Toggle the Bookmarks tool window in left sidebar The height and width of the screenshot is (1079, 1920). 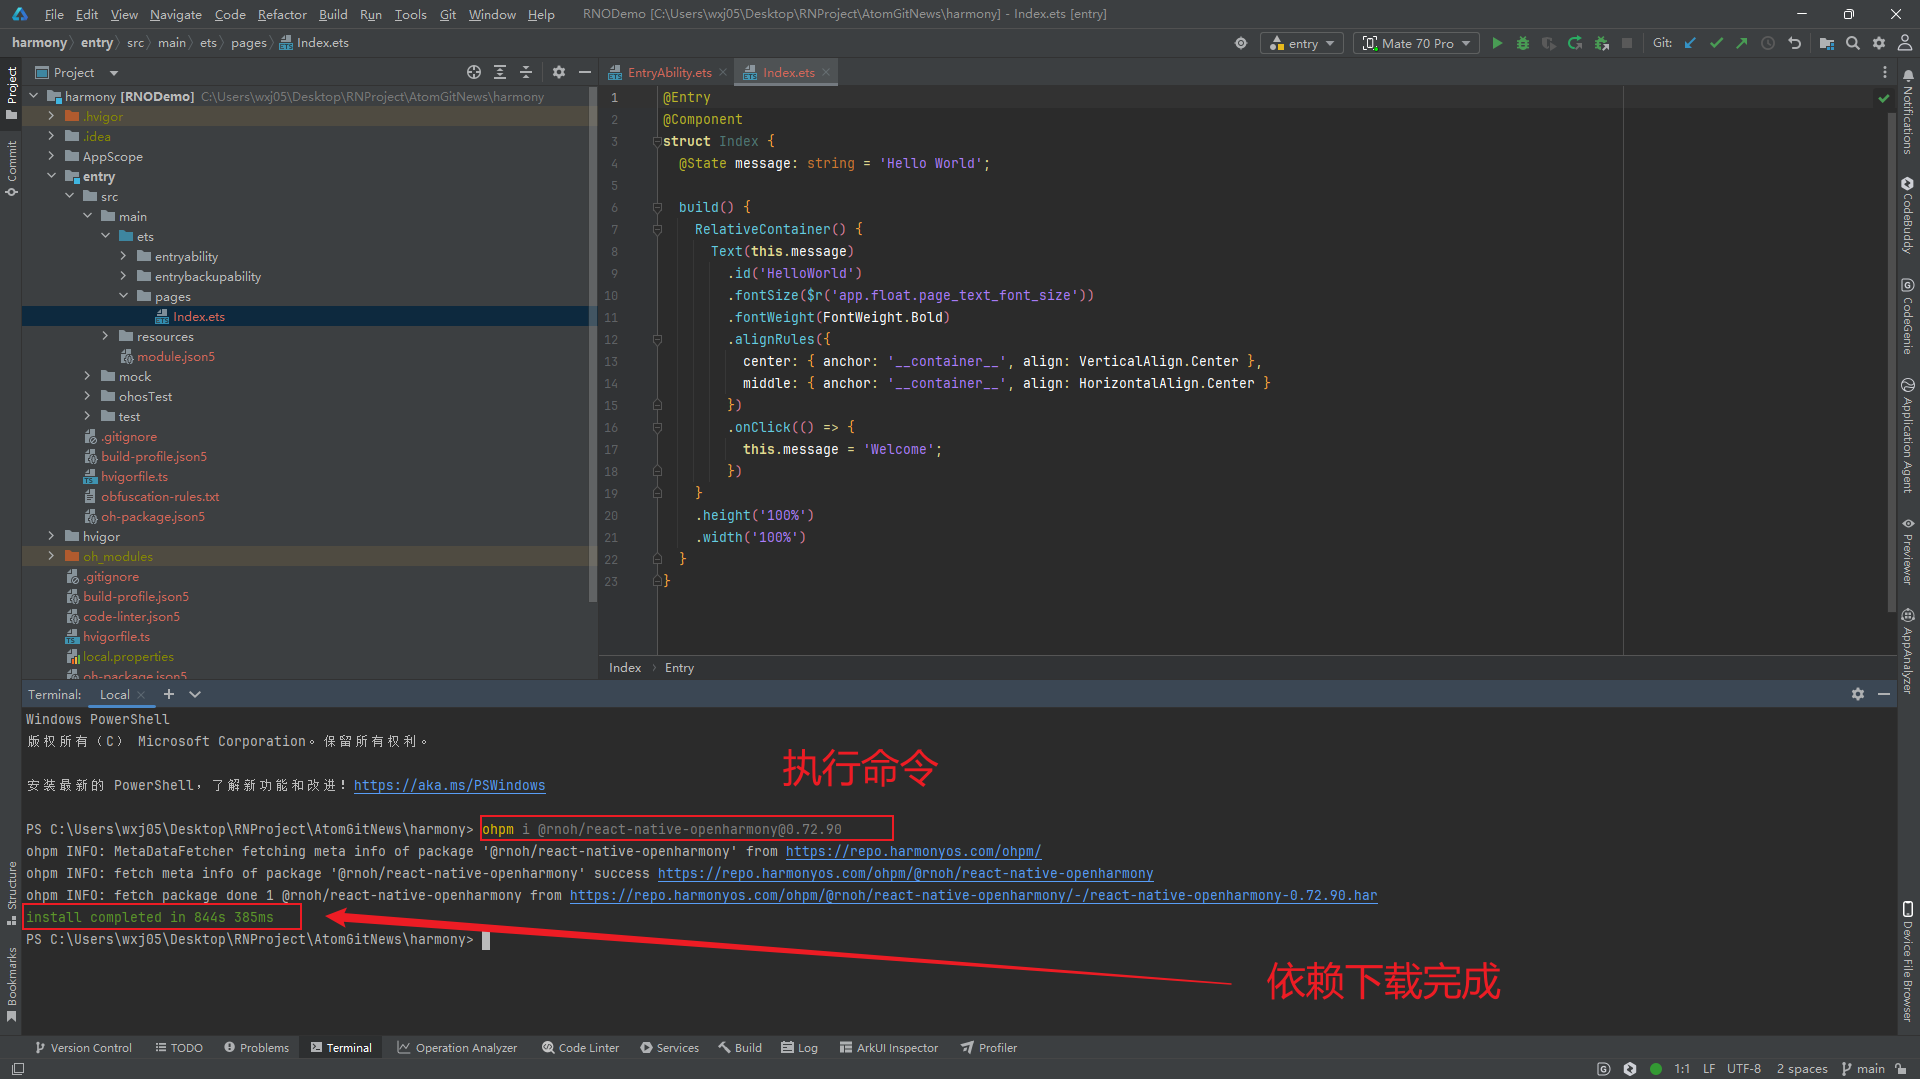point(12,984)
